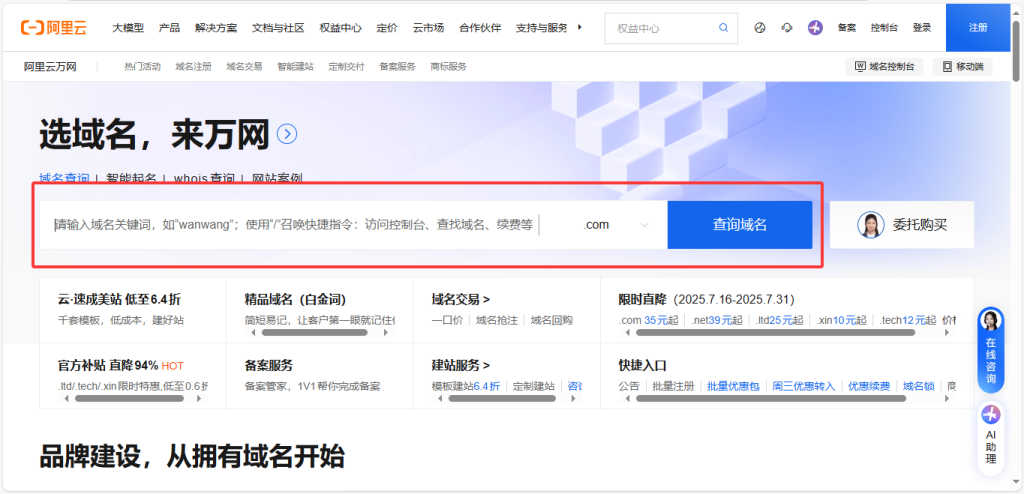Click the 移动端 phone icon
The image size is (1024, 494).
pyautogui.click(x=947, y=67)
